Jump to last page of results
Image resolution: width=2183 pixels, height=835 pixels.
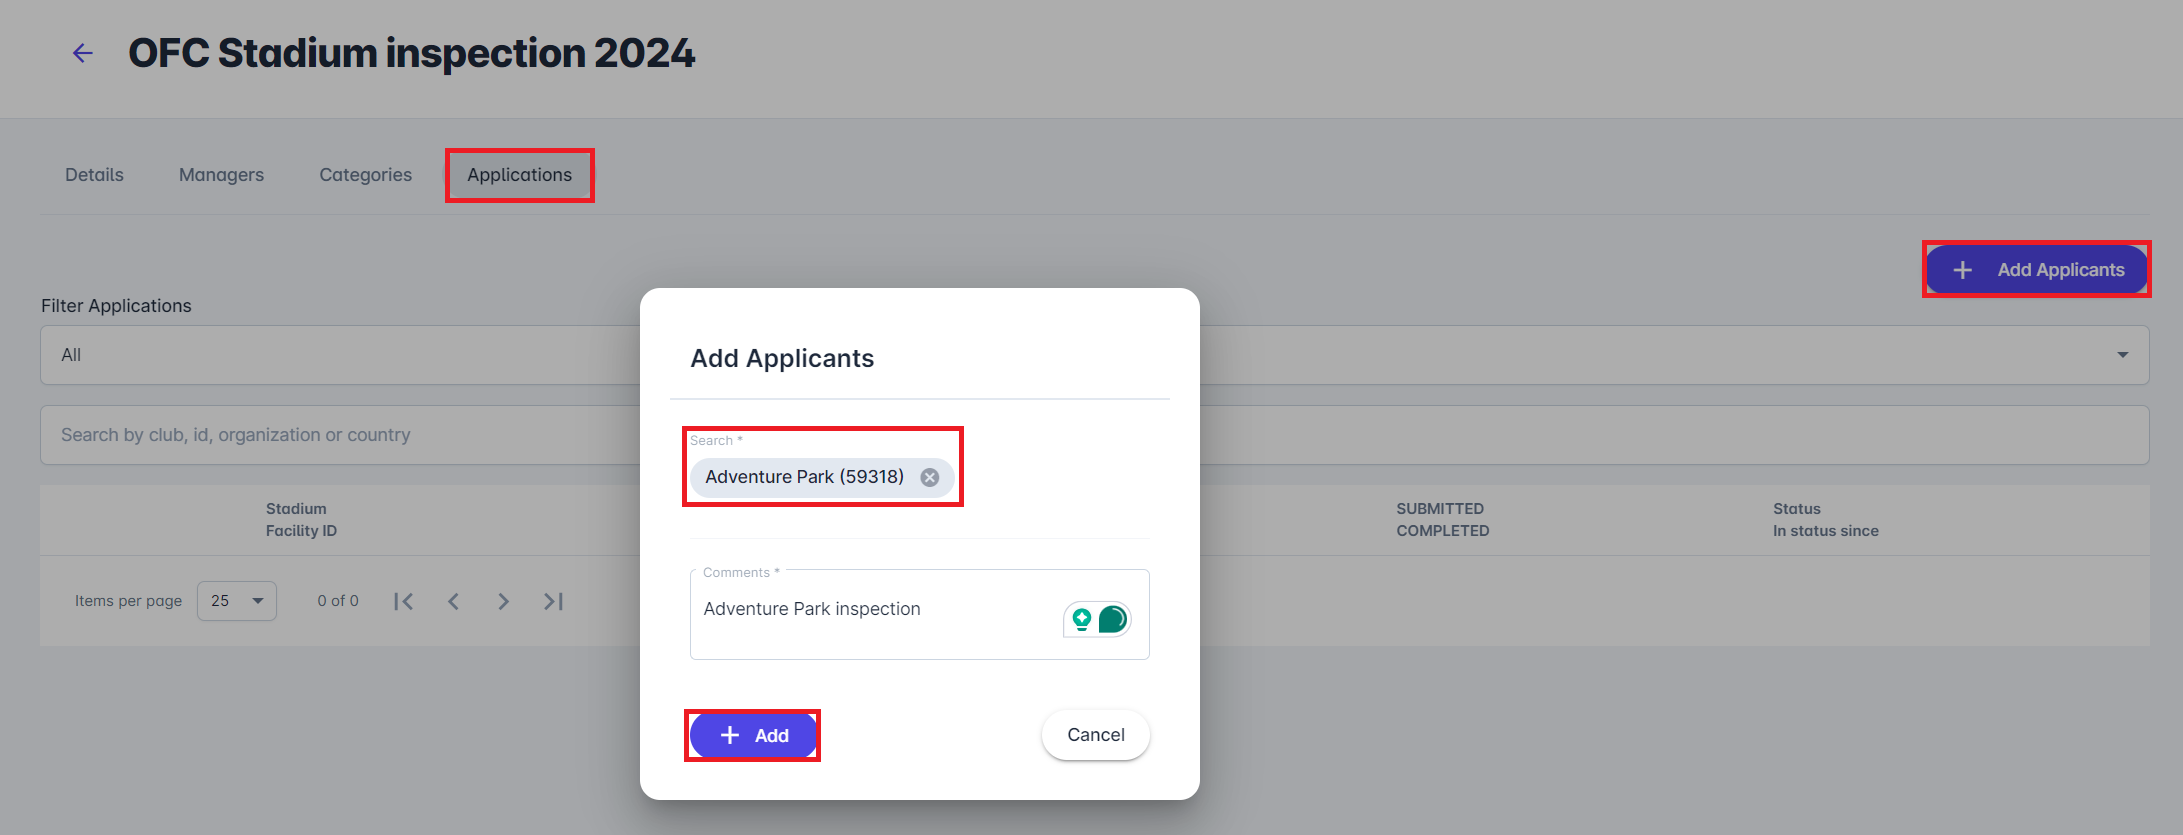(553, 601)
